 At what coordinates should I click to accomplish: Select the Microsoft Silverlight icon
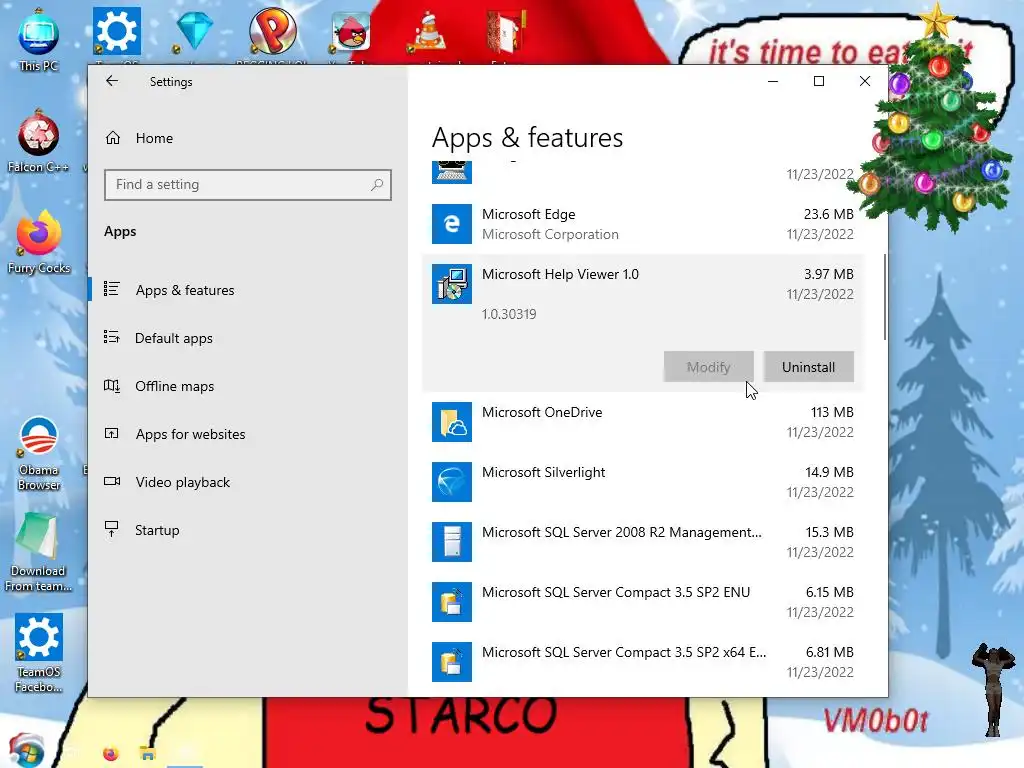(452, 482)
